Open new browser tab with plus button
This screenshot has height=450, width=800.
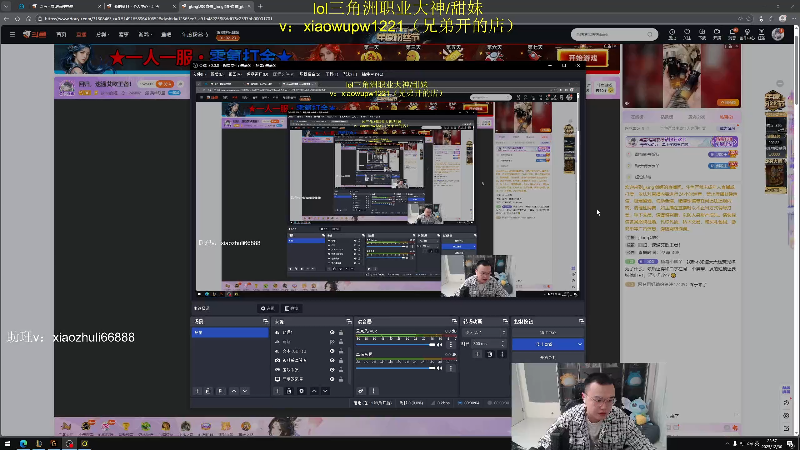point(260,6)
